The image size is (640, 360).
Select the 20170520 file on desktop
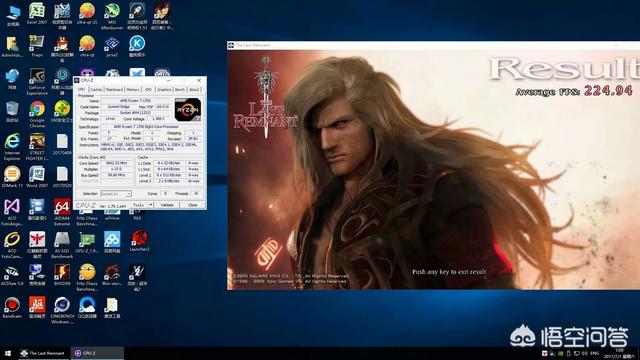click(62, 177)
